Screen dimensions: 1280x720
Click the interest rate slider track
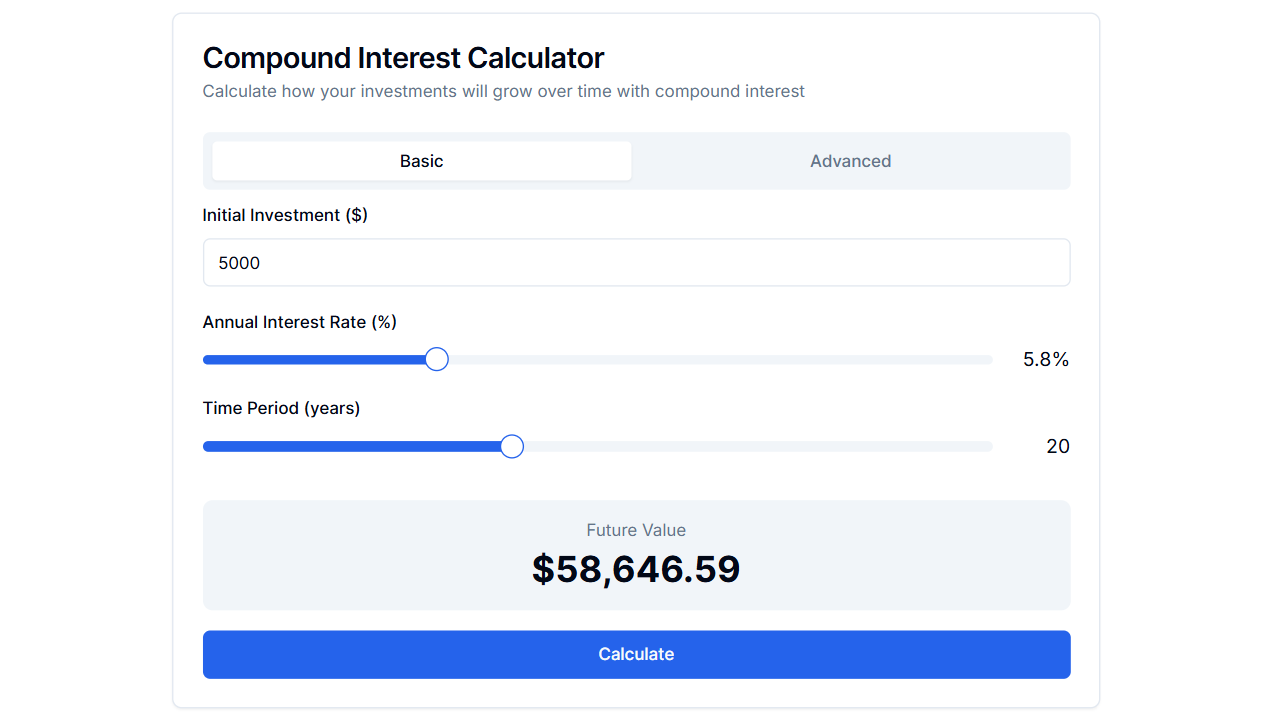(x=700, y=359)
